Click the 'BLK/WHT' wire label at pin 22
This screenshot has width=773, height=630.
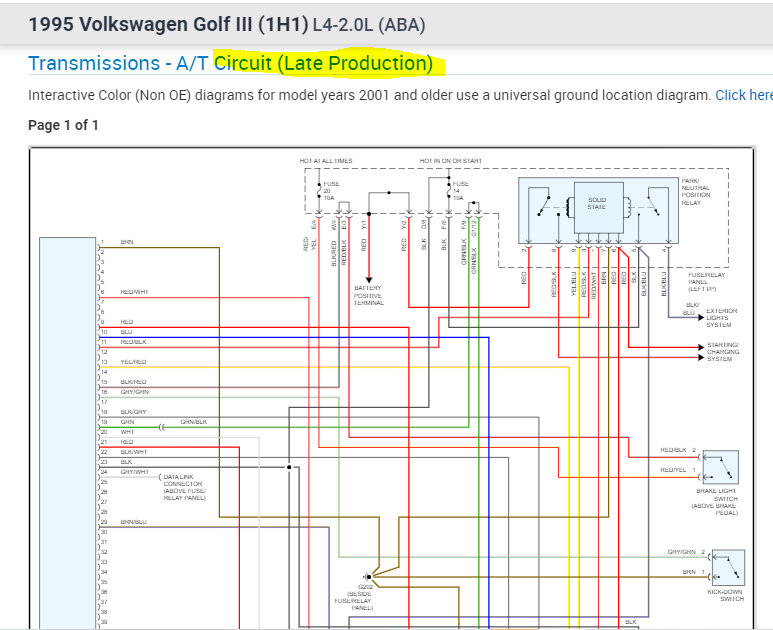134,452
